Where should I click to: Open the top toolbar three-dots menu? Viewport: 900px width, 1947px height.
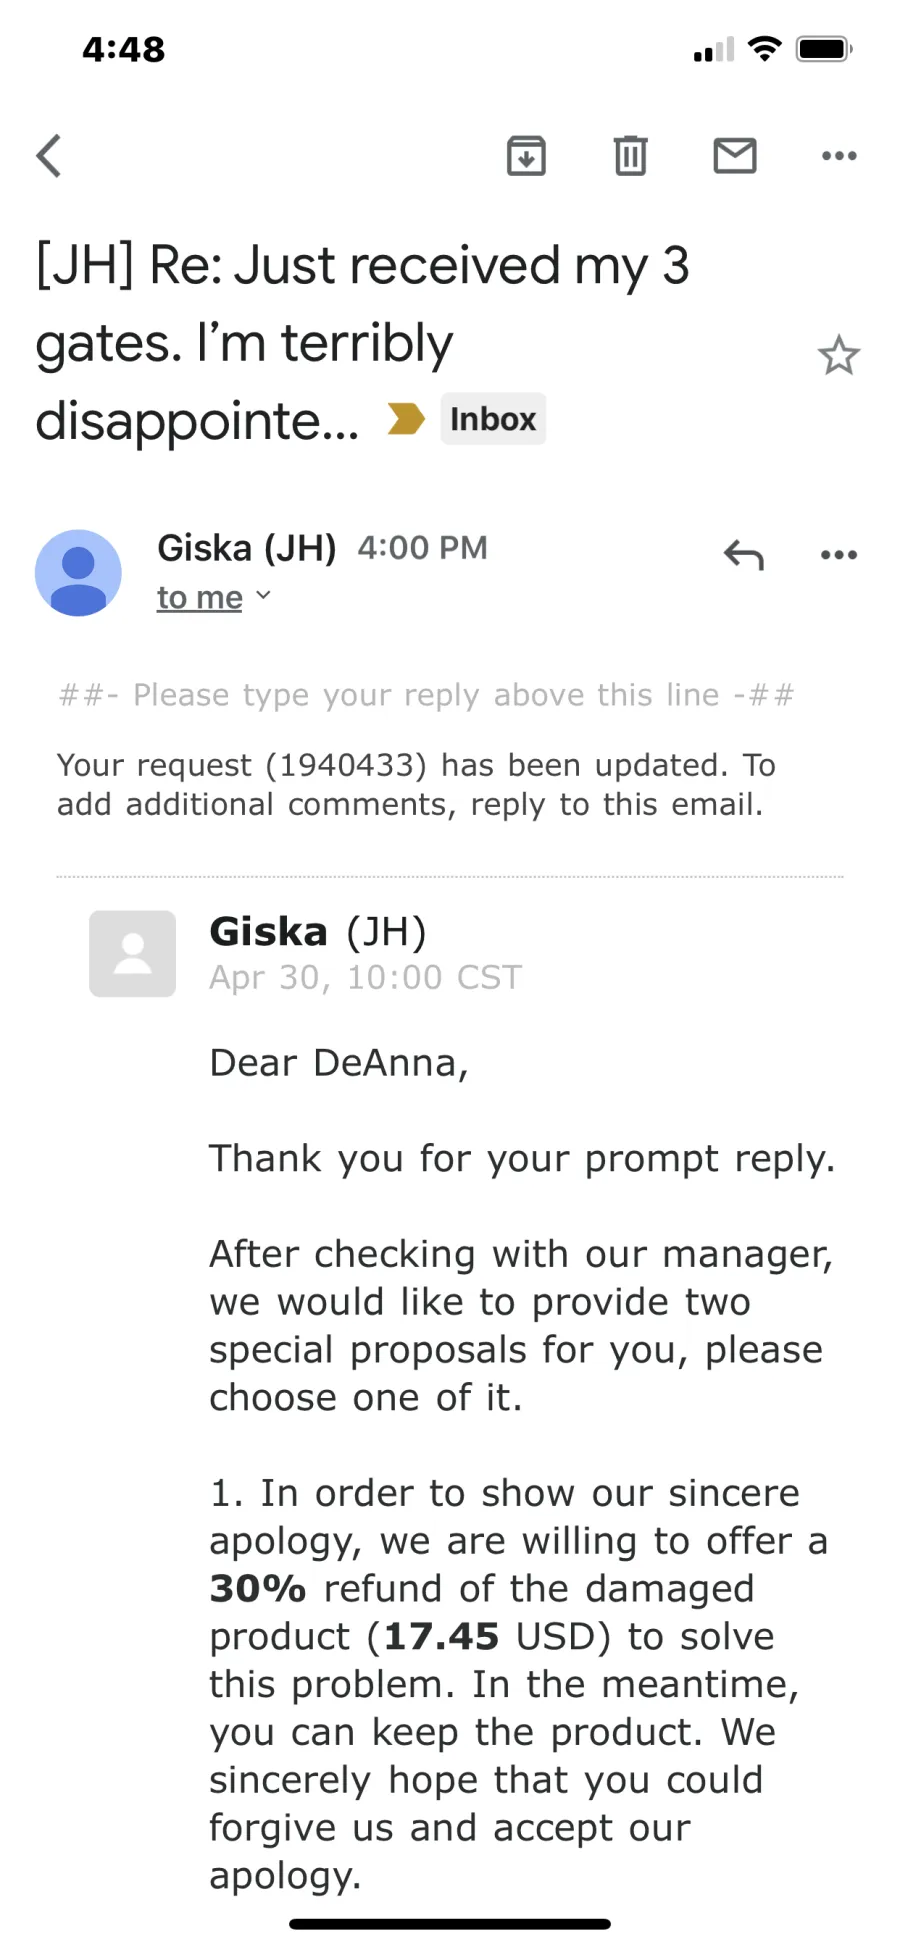point(839,156)
